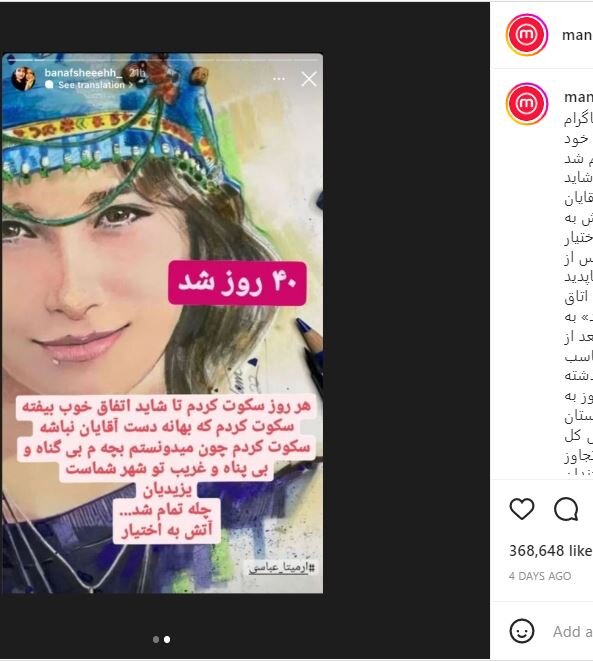Click the story progress bar at top
This screenshot has width=593, height=661.
162,60
